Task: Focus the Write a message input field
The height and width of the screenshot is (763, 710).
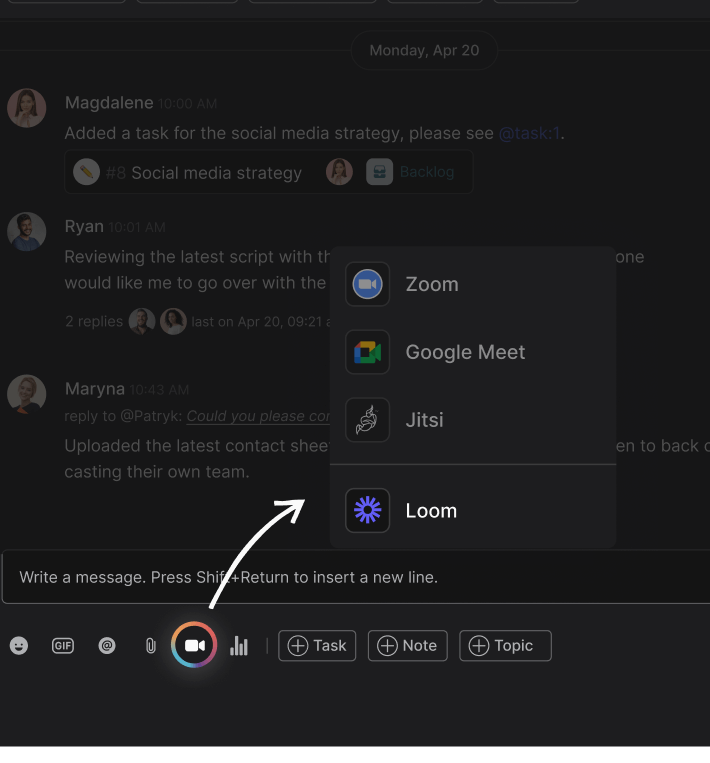Action: click(356, 577)
